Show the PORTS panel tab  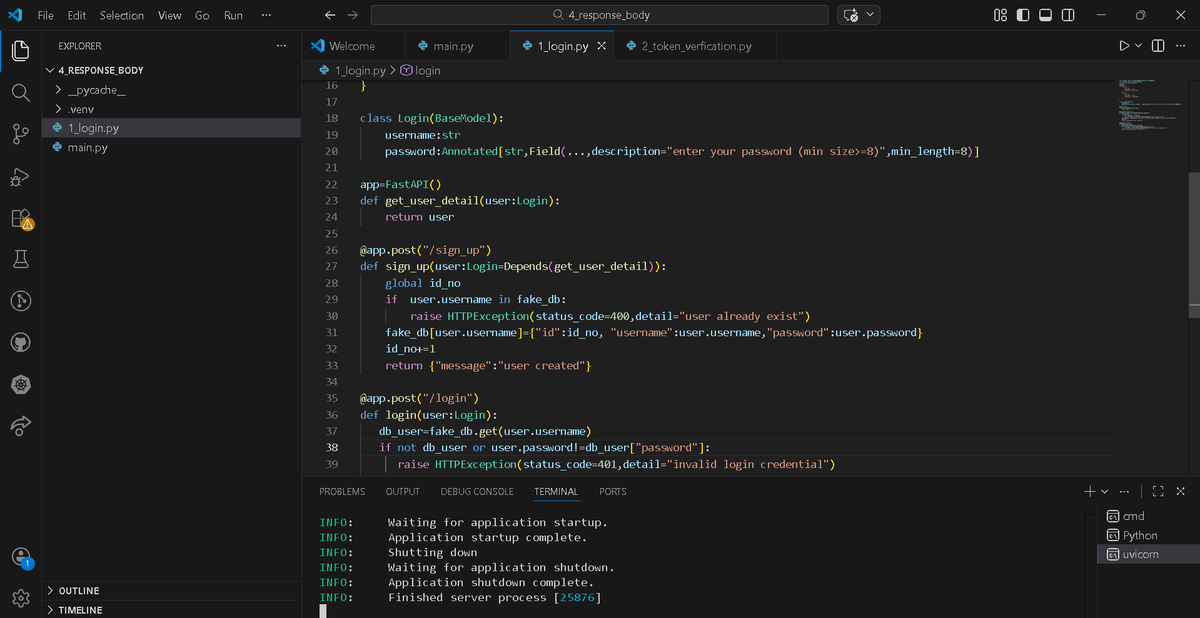613,491
